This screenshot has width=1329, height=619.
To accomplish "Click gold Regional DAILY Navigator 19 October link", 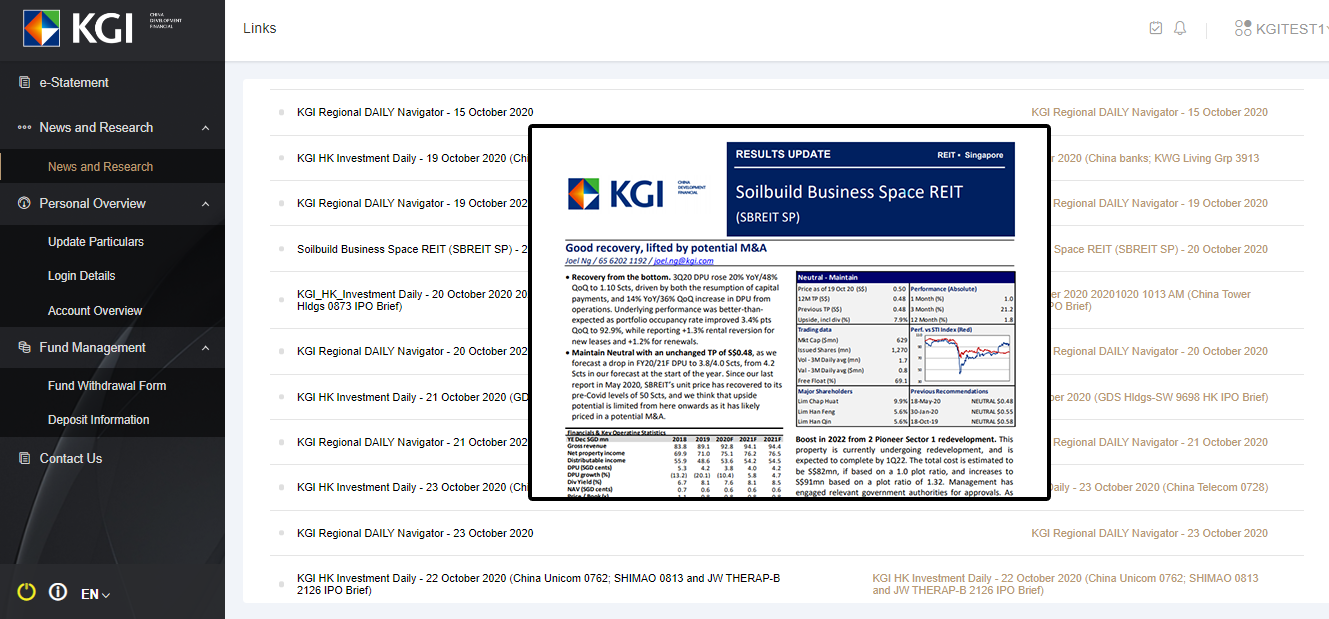I will tap(1159, 203).
